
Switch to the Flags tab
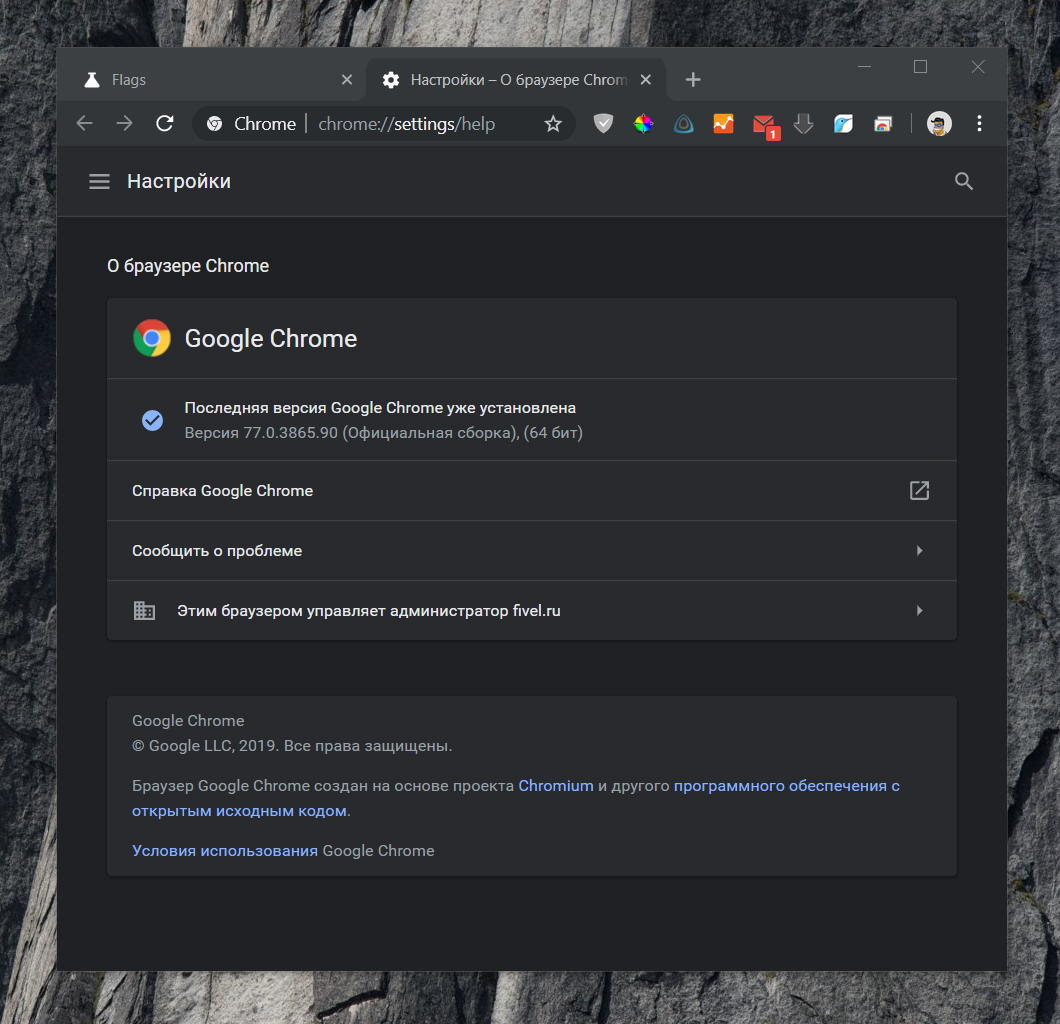(x=213, y=80)
